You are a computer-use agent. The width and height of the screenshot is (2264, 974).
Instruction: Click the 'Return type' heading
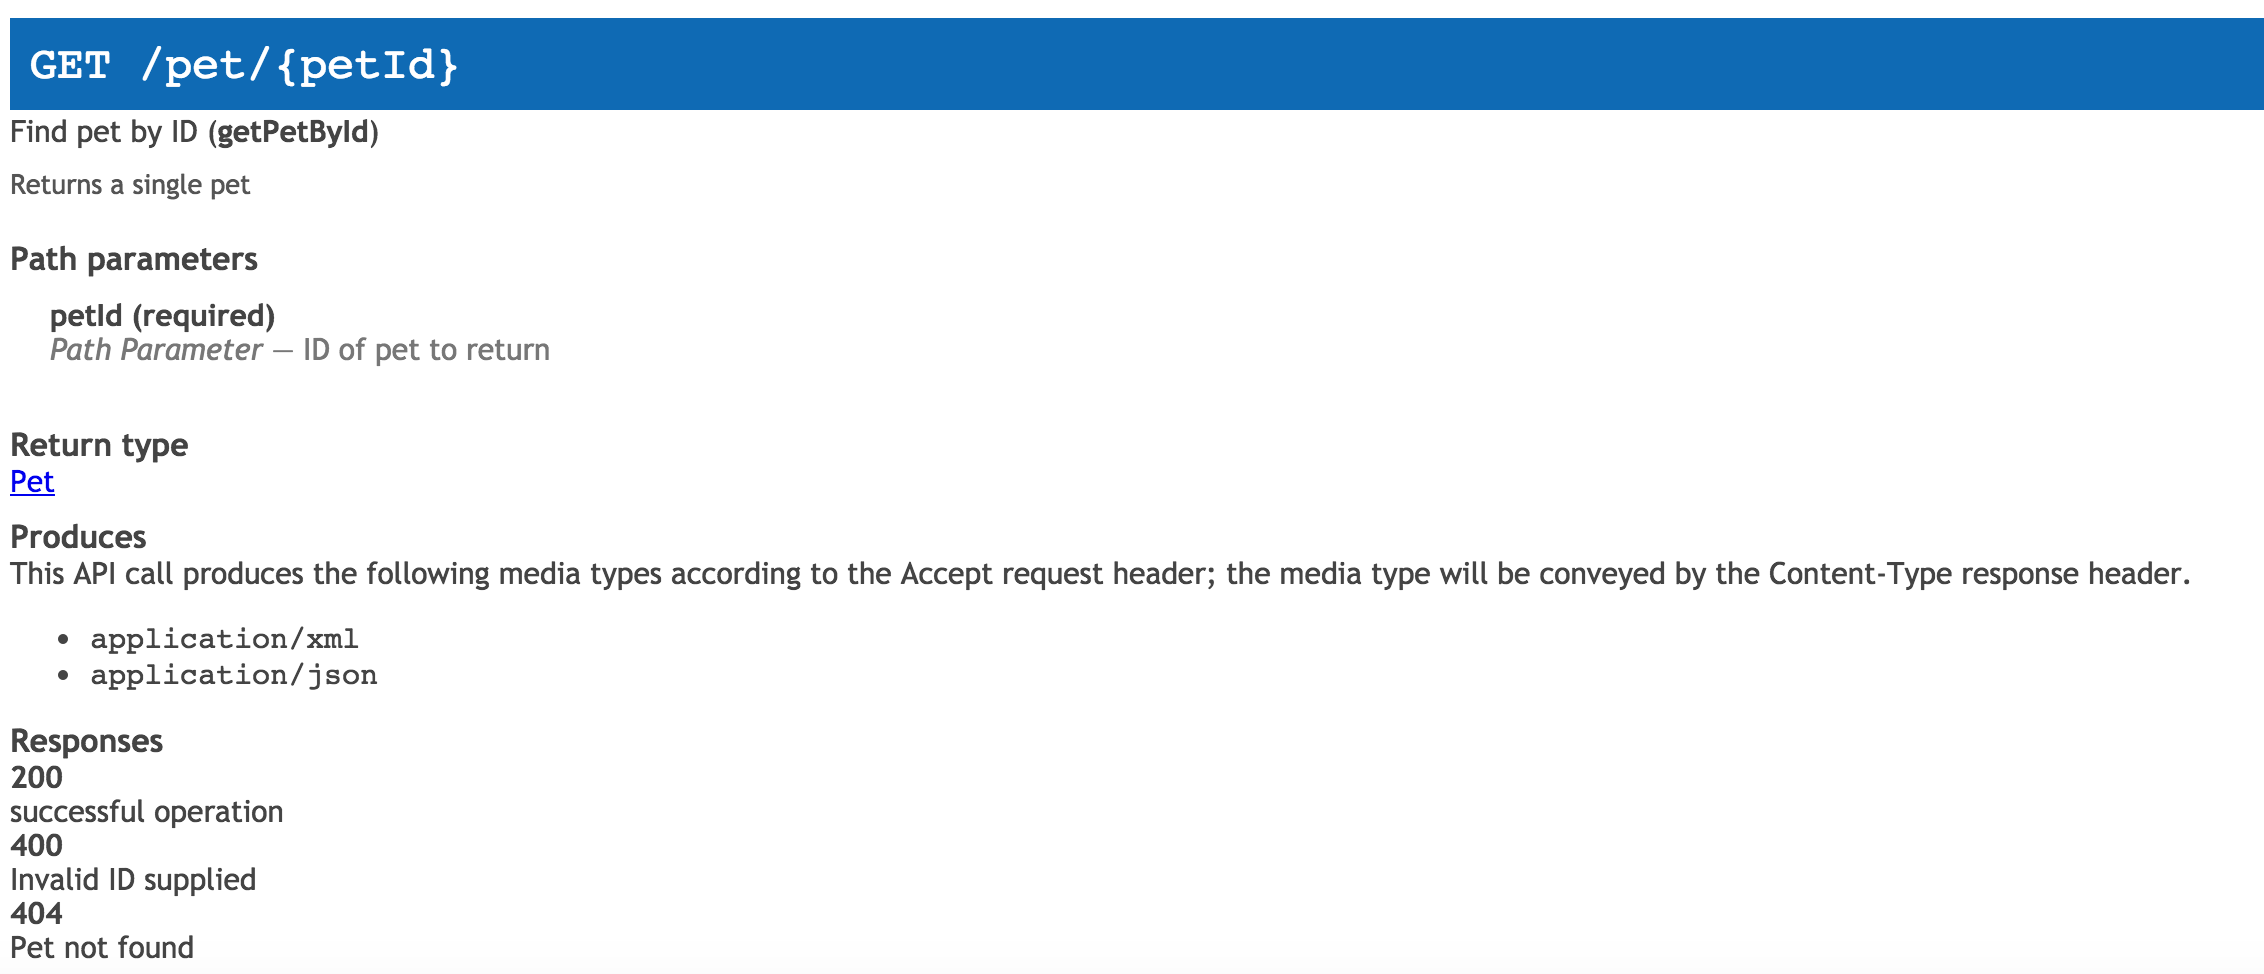pos(99,445)
